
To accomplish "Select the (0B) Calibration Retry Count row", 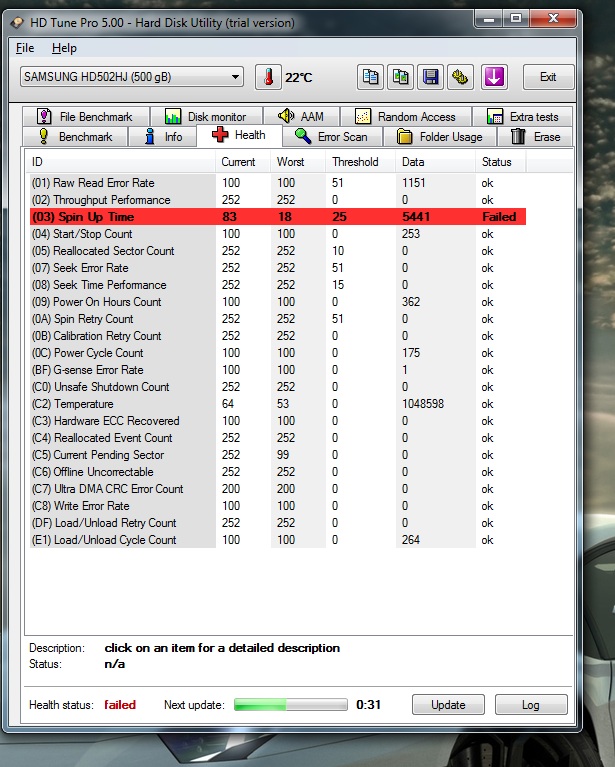I will tap(278, 336).
